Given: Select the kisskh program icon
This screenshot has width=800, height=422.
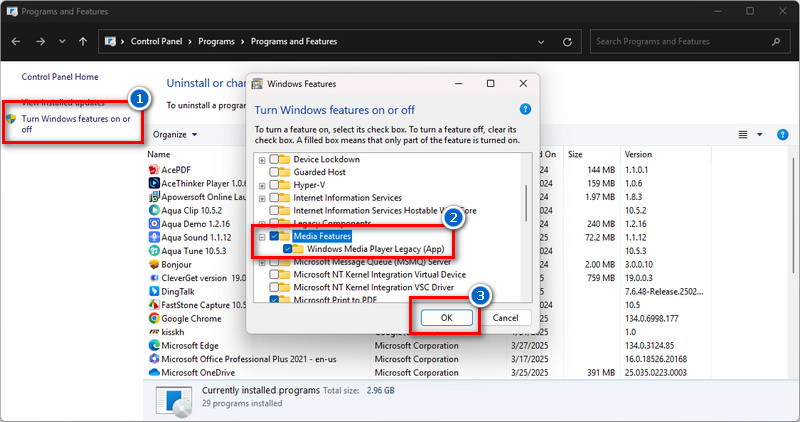Looking at the screenshot, I should 154,332.
